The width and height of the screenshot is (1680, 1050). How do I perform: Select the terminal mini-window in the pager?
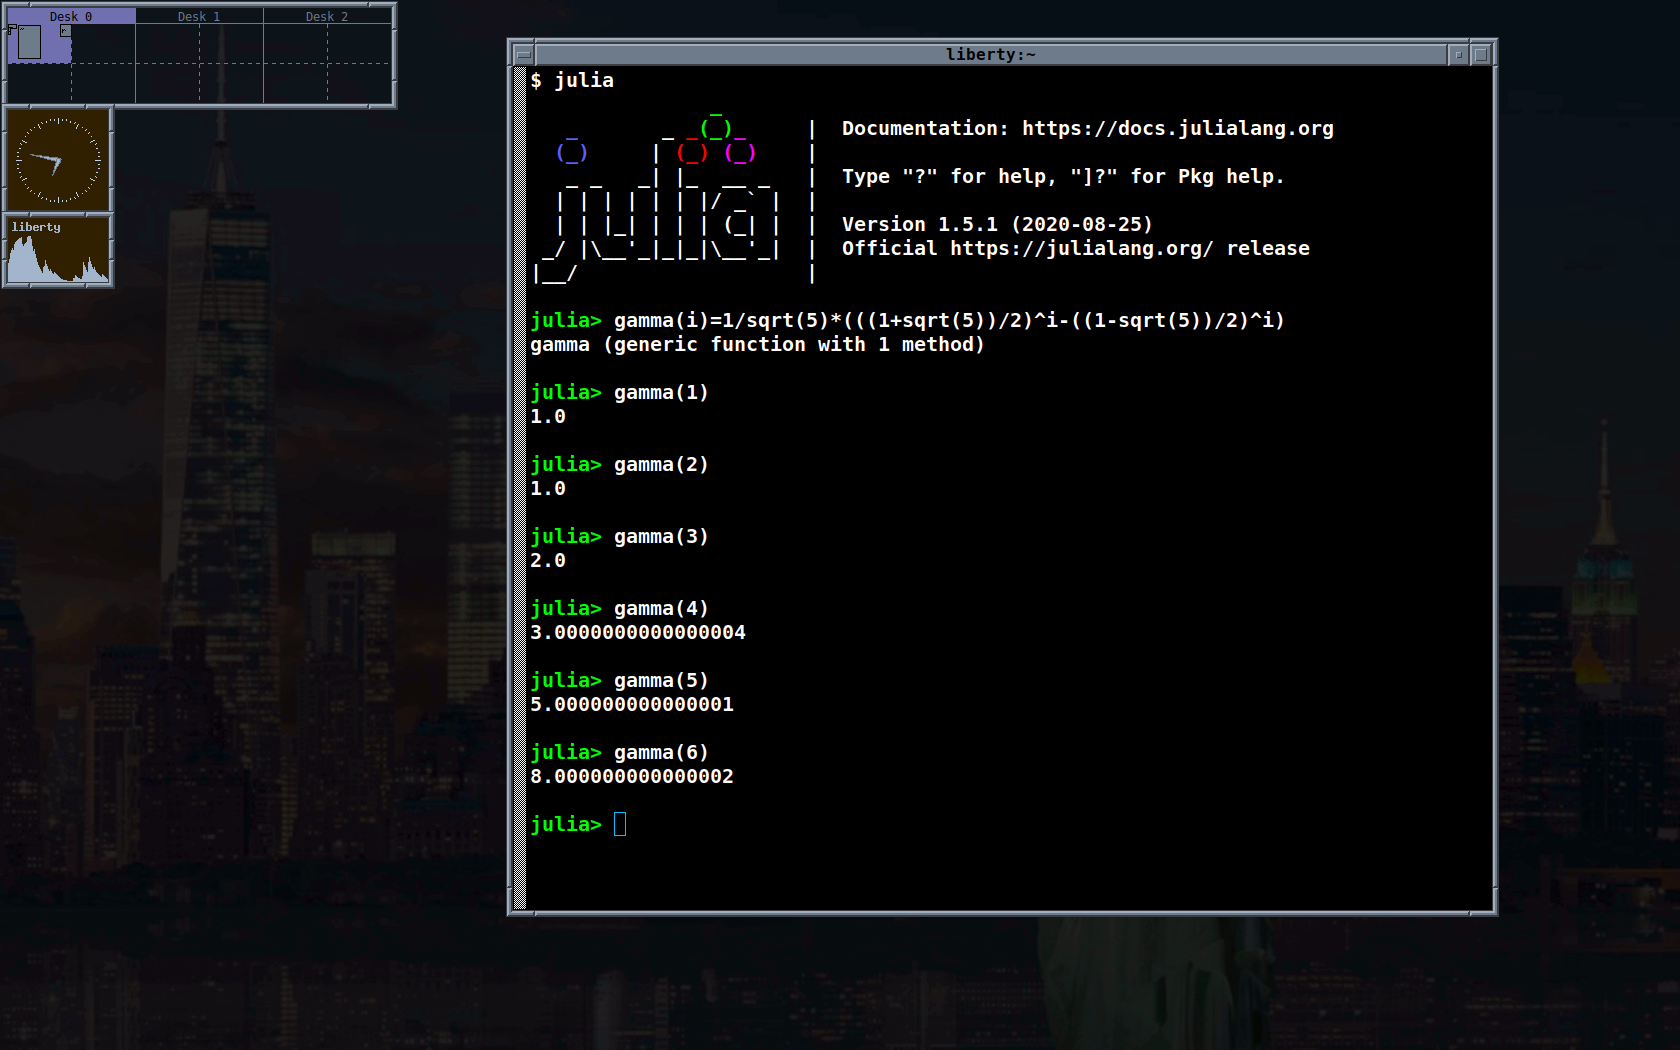point(30,42)
